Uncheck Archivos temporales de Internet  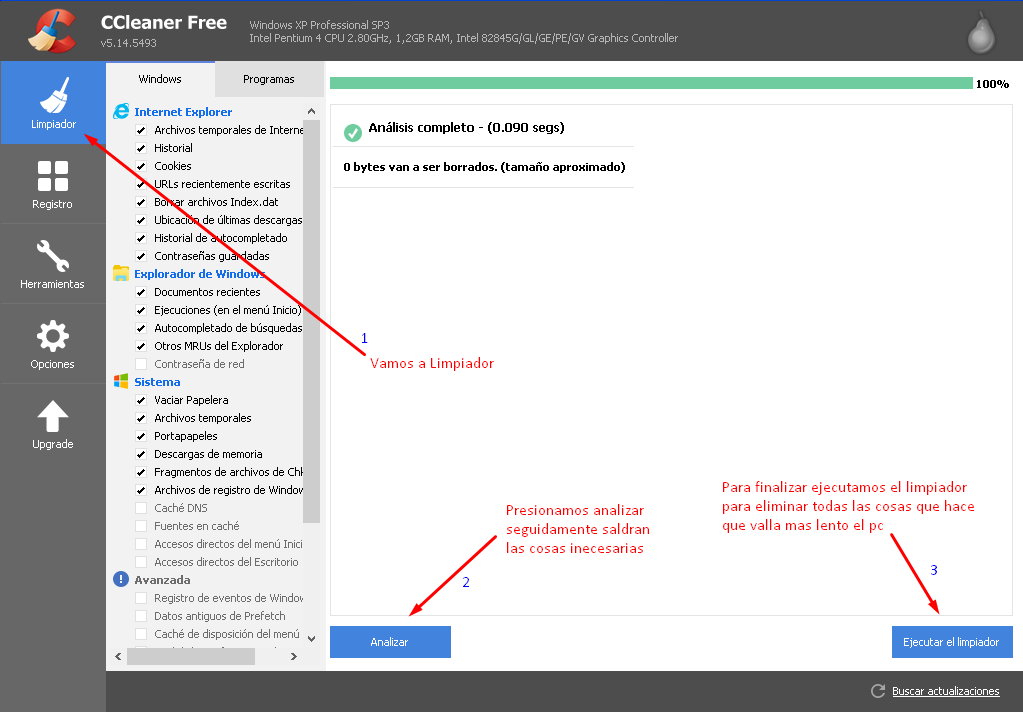pos(141,130)
